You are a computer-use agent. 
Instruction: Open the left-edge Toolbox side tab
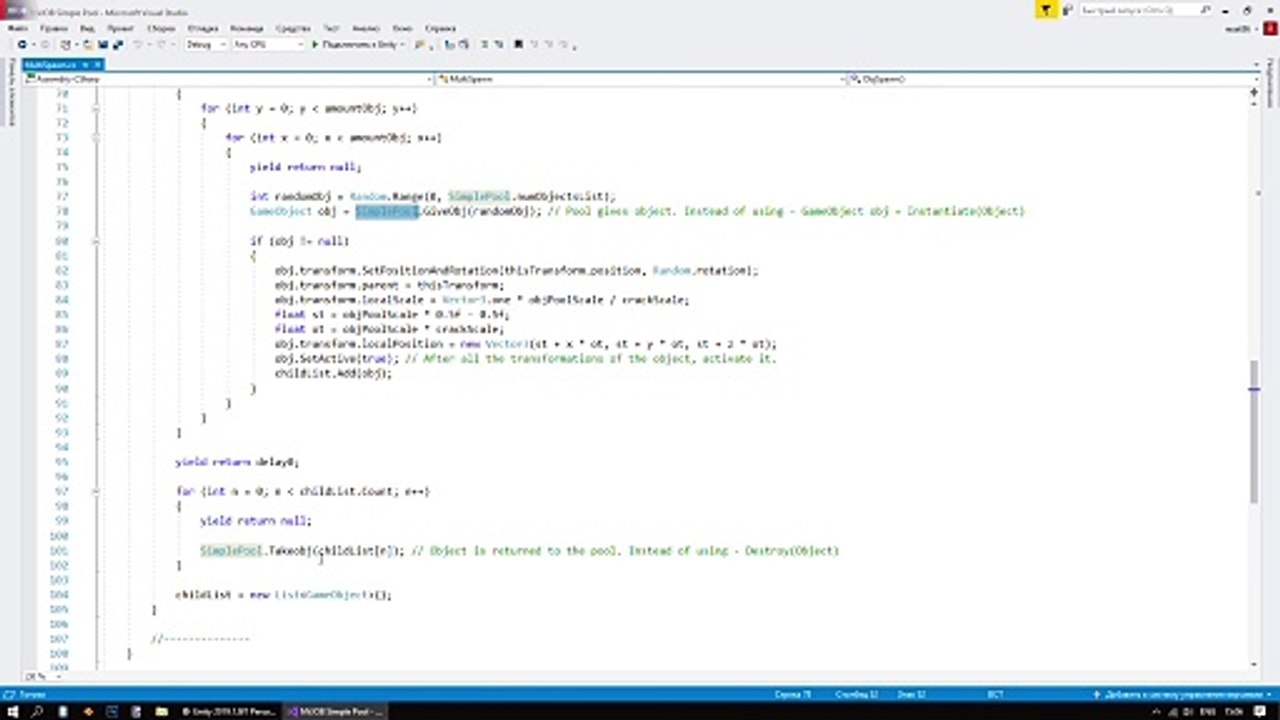[11, 93]
